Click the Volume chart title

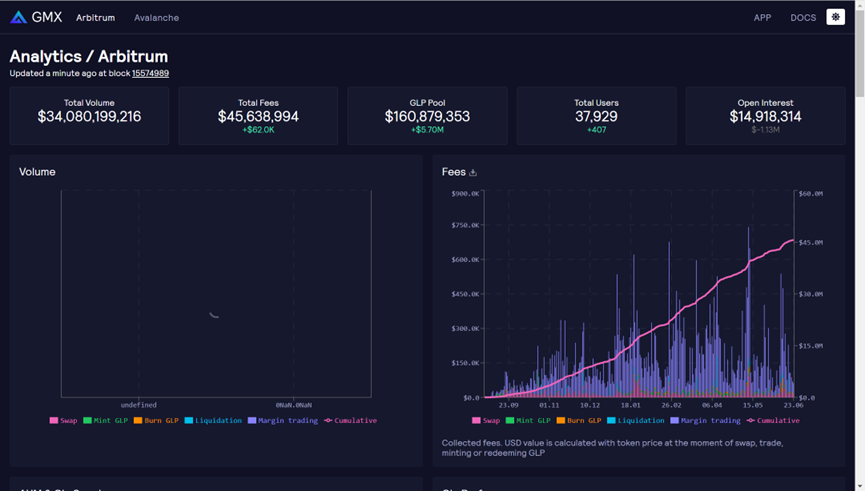pos(37,172)
